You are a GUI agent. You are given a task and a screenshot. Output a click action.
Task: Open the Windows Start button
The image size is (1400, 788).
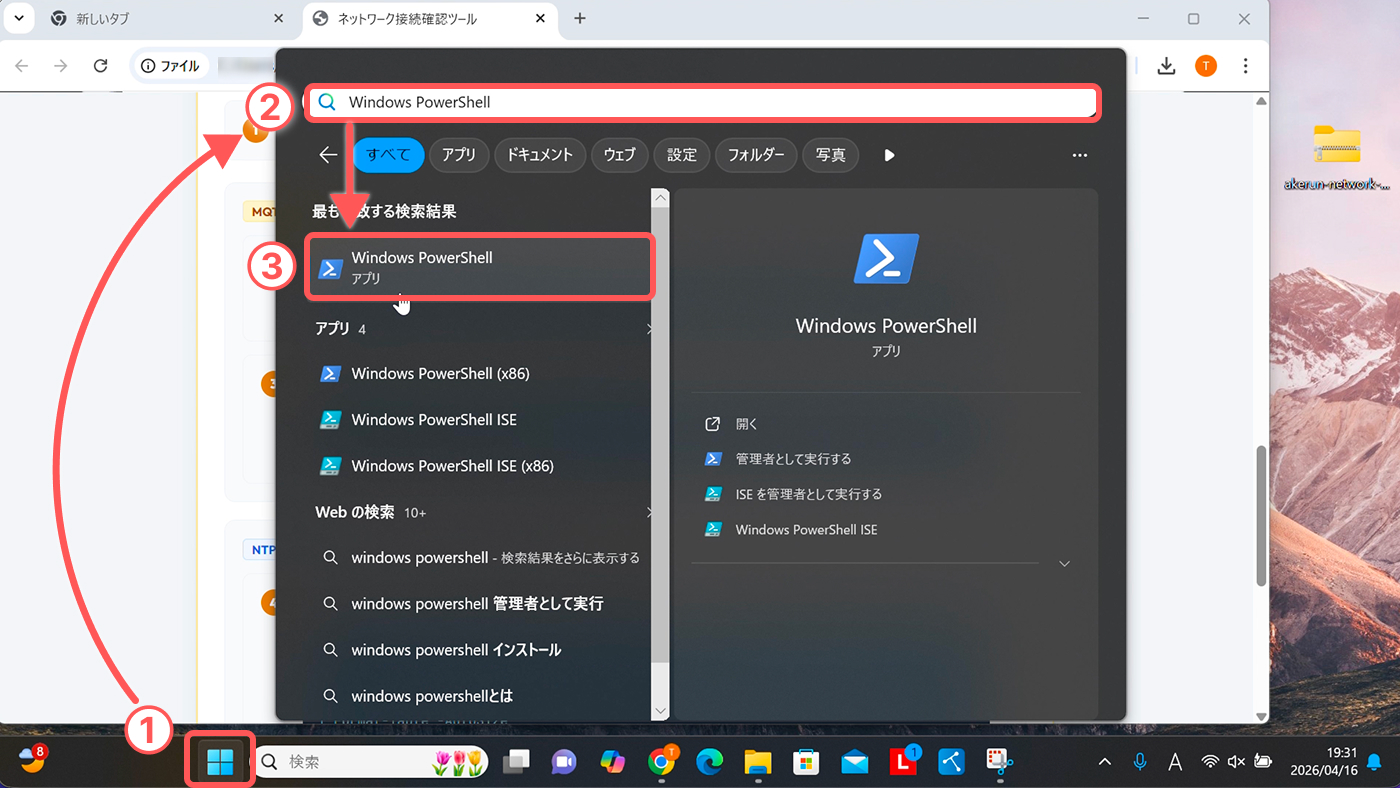220,762
